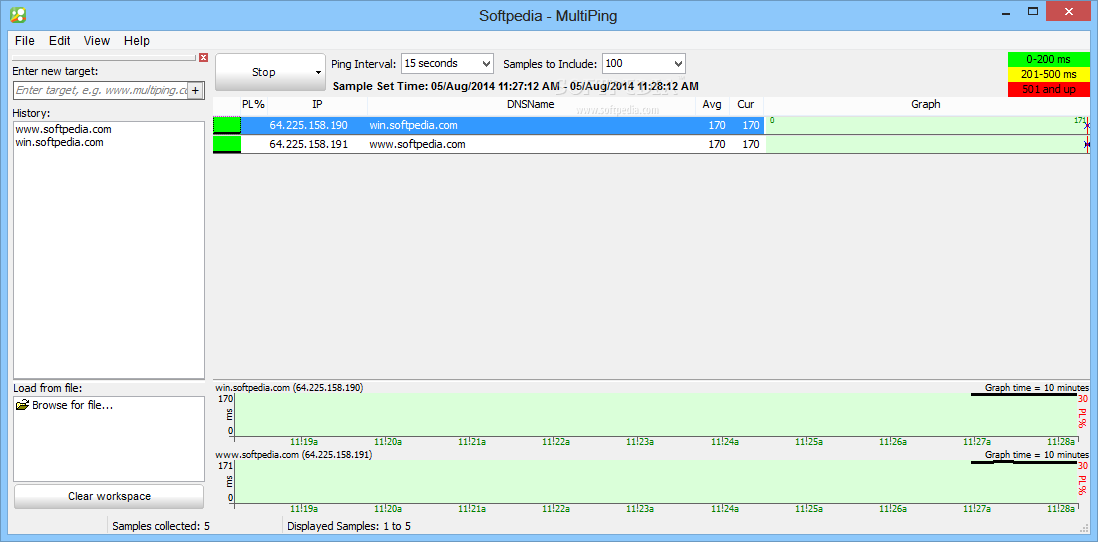The width and height of the screenshot is (1098, 542).
Task: Select IP cell 64.225.158.191
Action: click(x=308, y=145)
